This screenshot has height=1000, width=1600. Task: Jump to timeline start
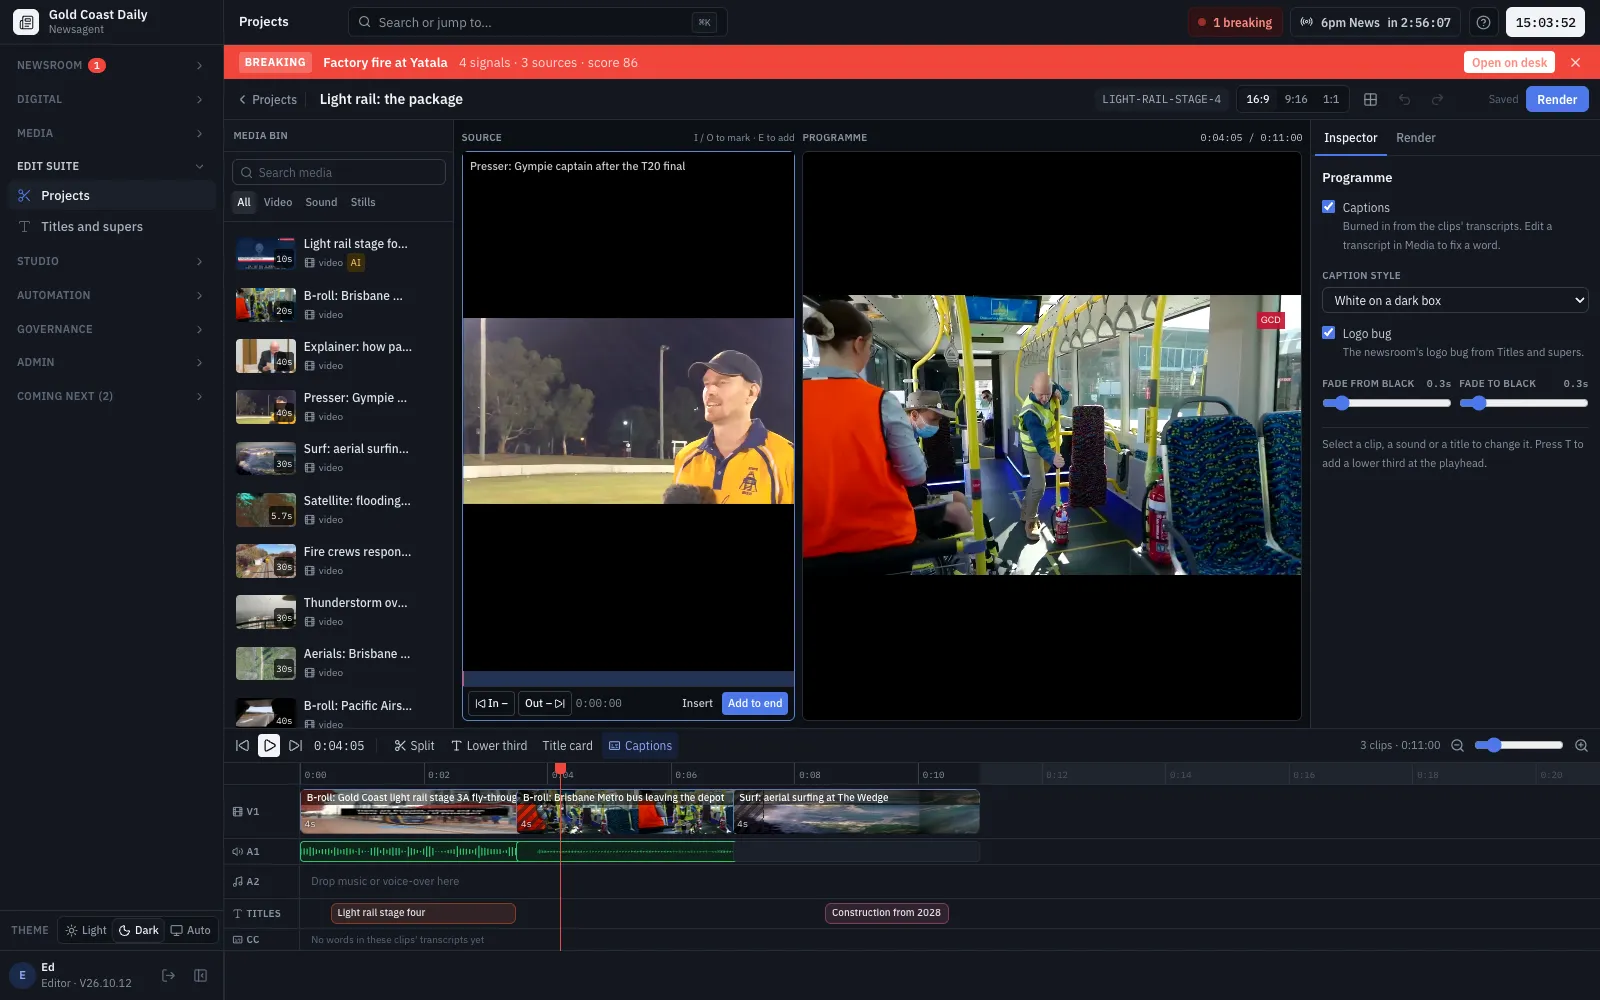click(x=242, y=745)
